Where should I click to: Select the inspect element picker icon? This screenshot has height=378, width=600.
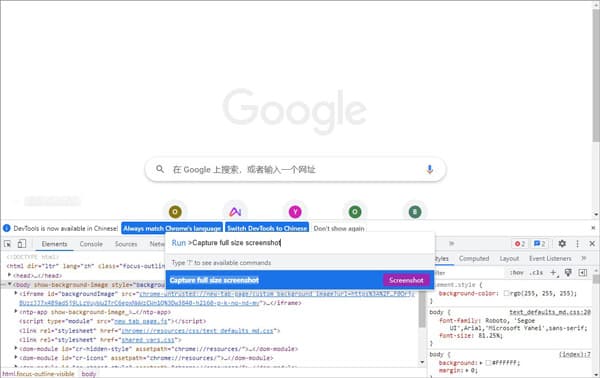click(x=7, y=244)
